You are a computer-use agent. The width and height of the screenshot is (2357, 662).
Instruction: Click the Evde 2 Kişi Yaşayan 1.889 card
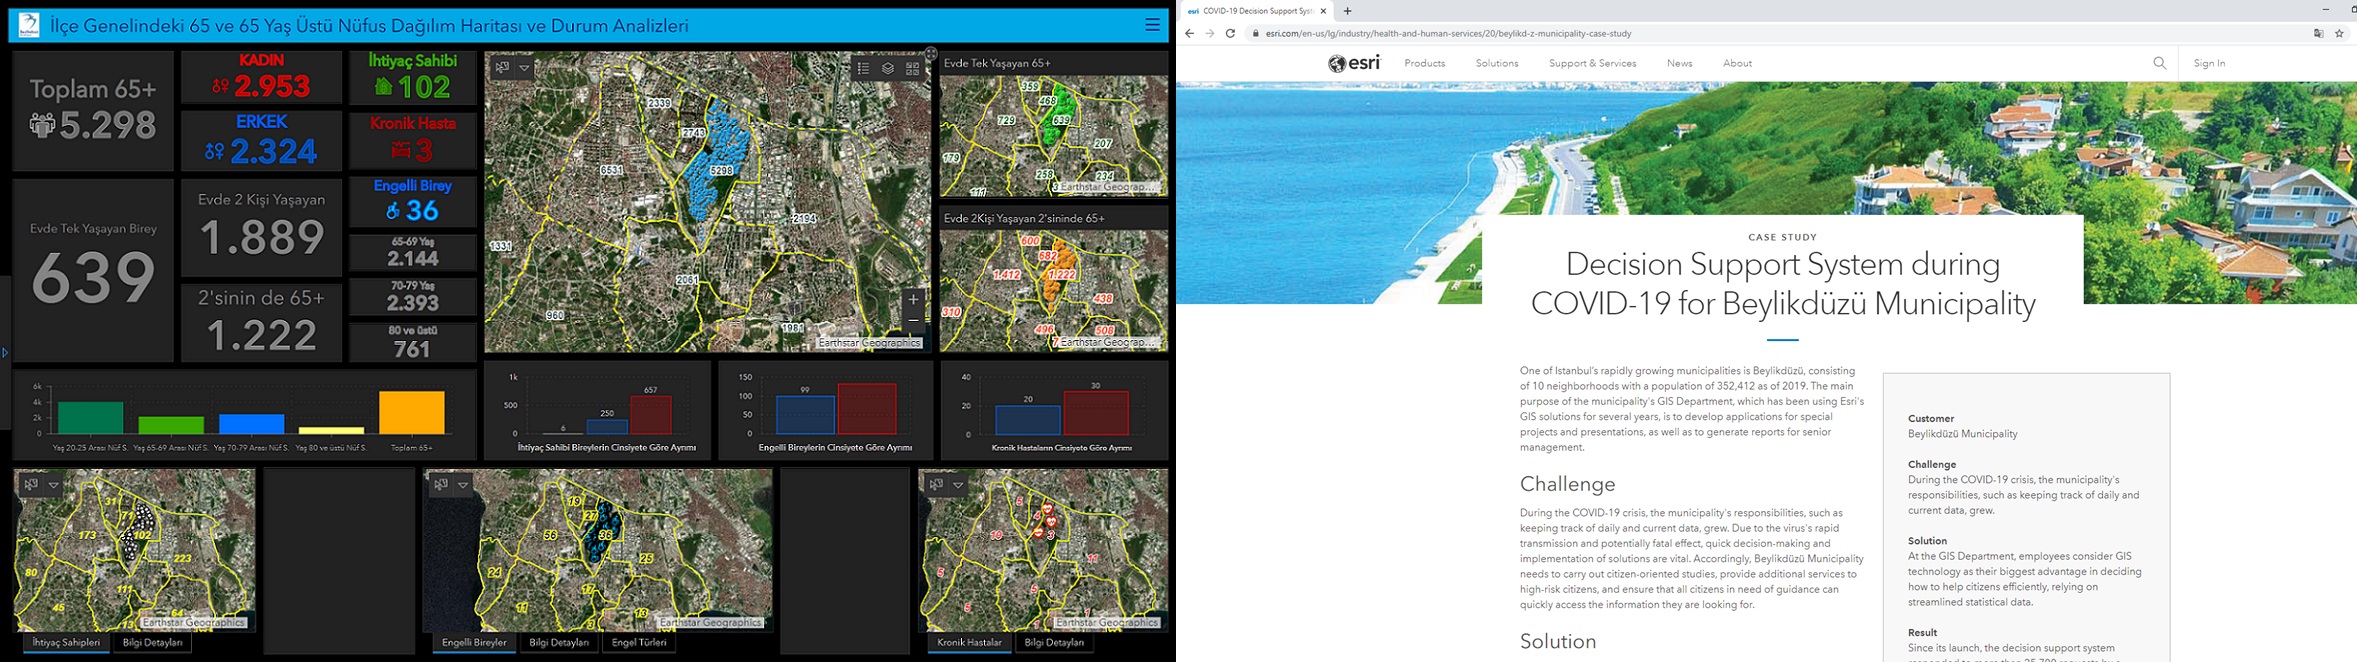pos(261,228)
